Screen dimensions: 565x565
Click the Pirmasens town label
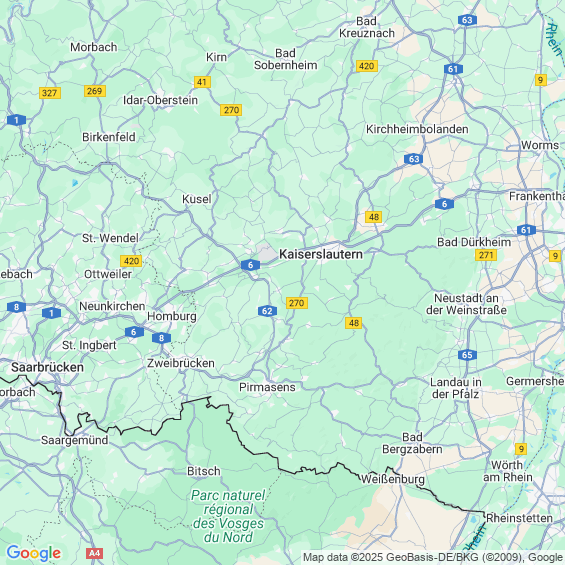pos(267,387)
